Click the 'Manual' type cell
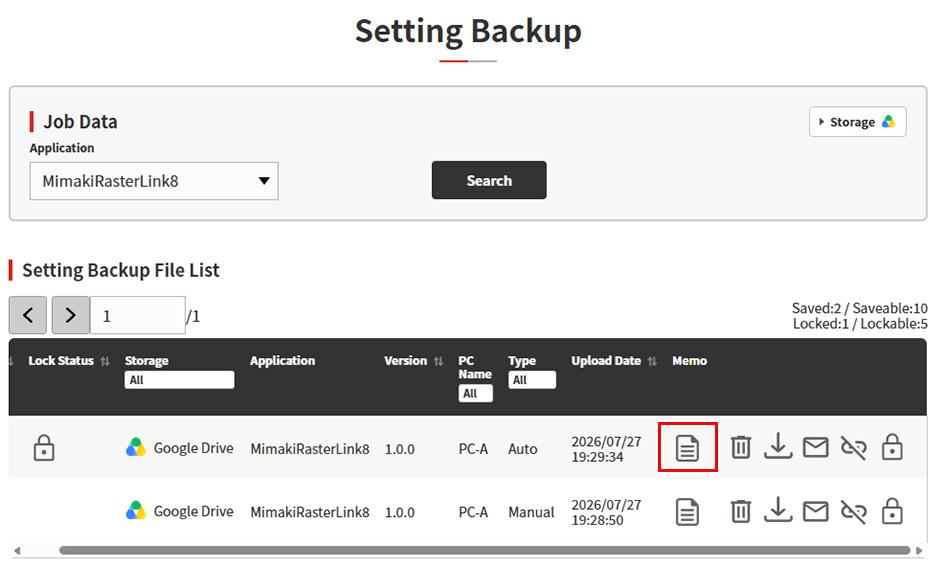The width and height of the screenshot is (945, 568). click(531, 513)
